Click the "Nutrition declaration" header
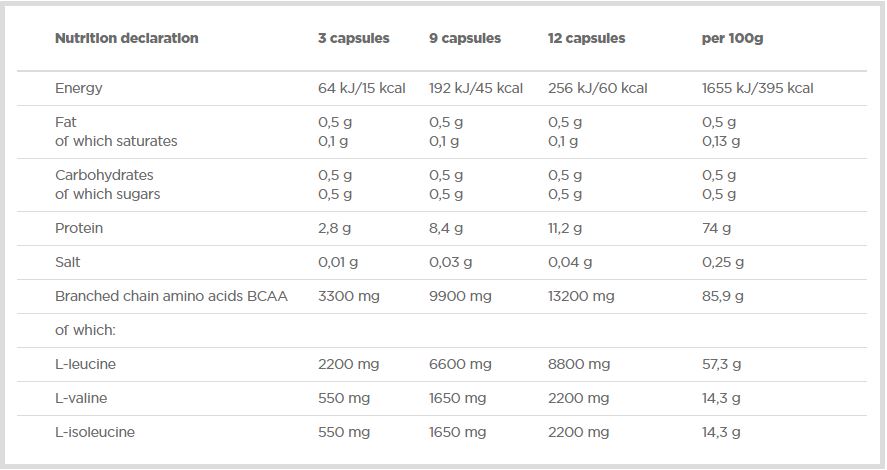The height and width of the screenshot is (470, 887). pos(126,38)
